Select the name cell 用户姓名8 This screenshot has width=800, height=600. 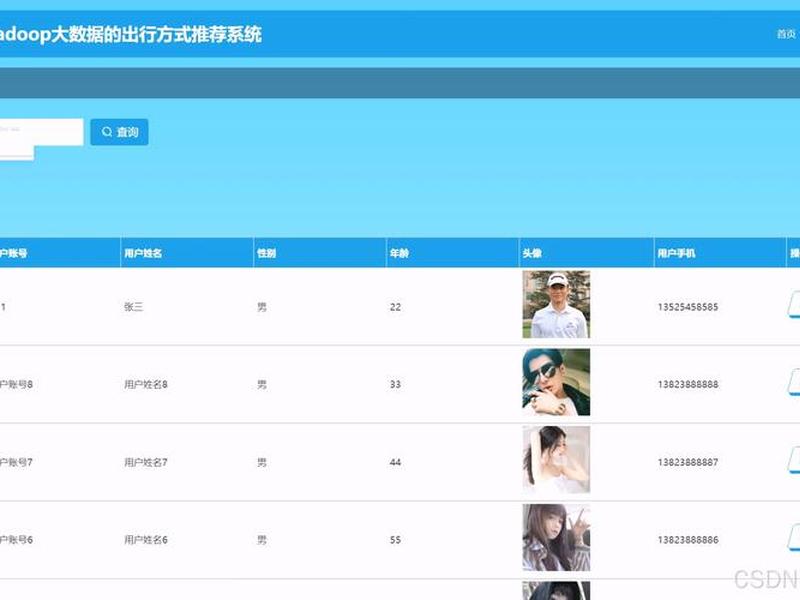(146, 384)
